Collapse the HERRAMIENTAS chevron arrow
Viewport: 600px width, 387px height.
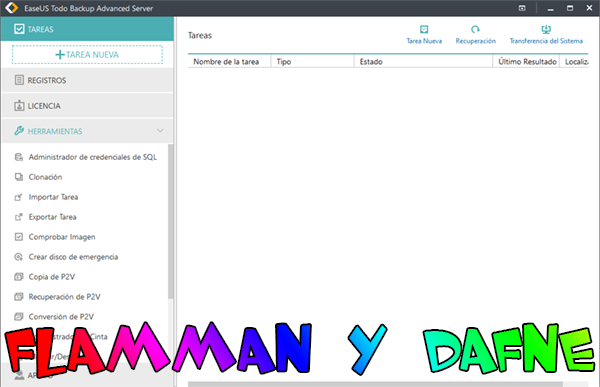pyautogui.click(x=160, y=131)
